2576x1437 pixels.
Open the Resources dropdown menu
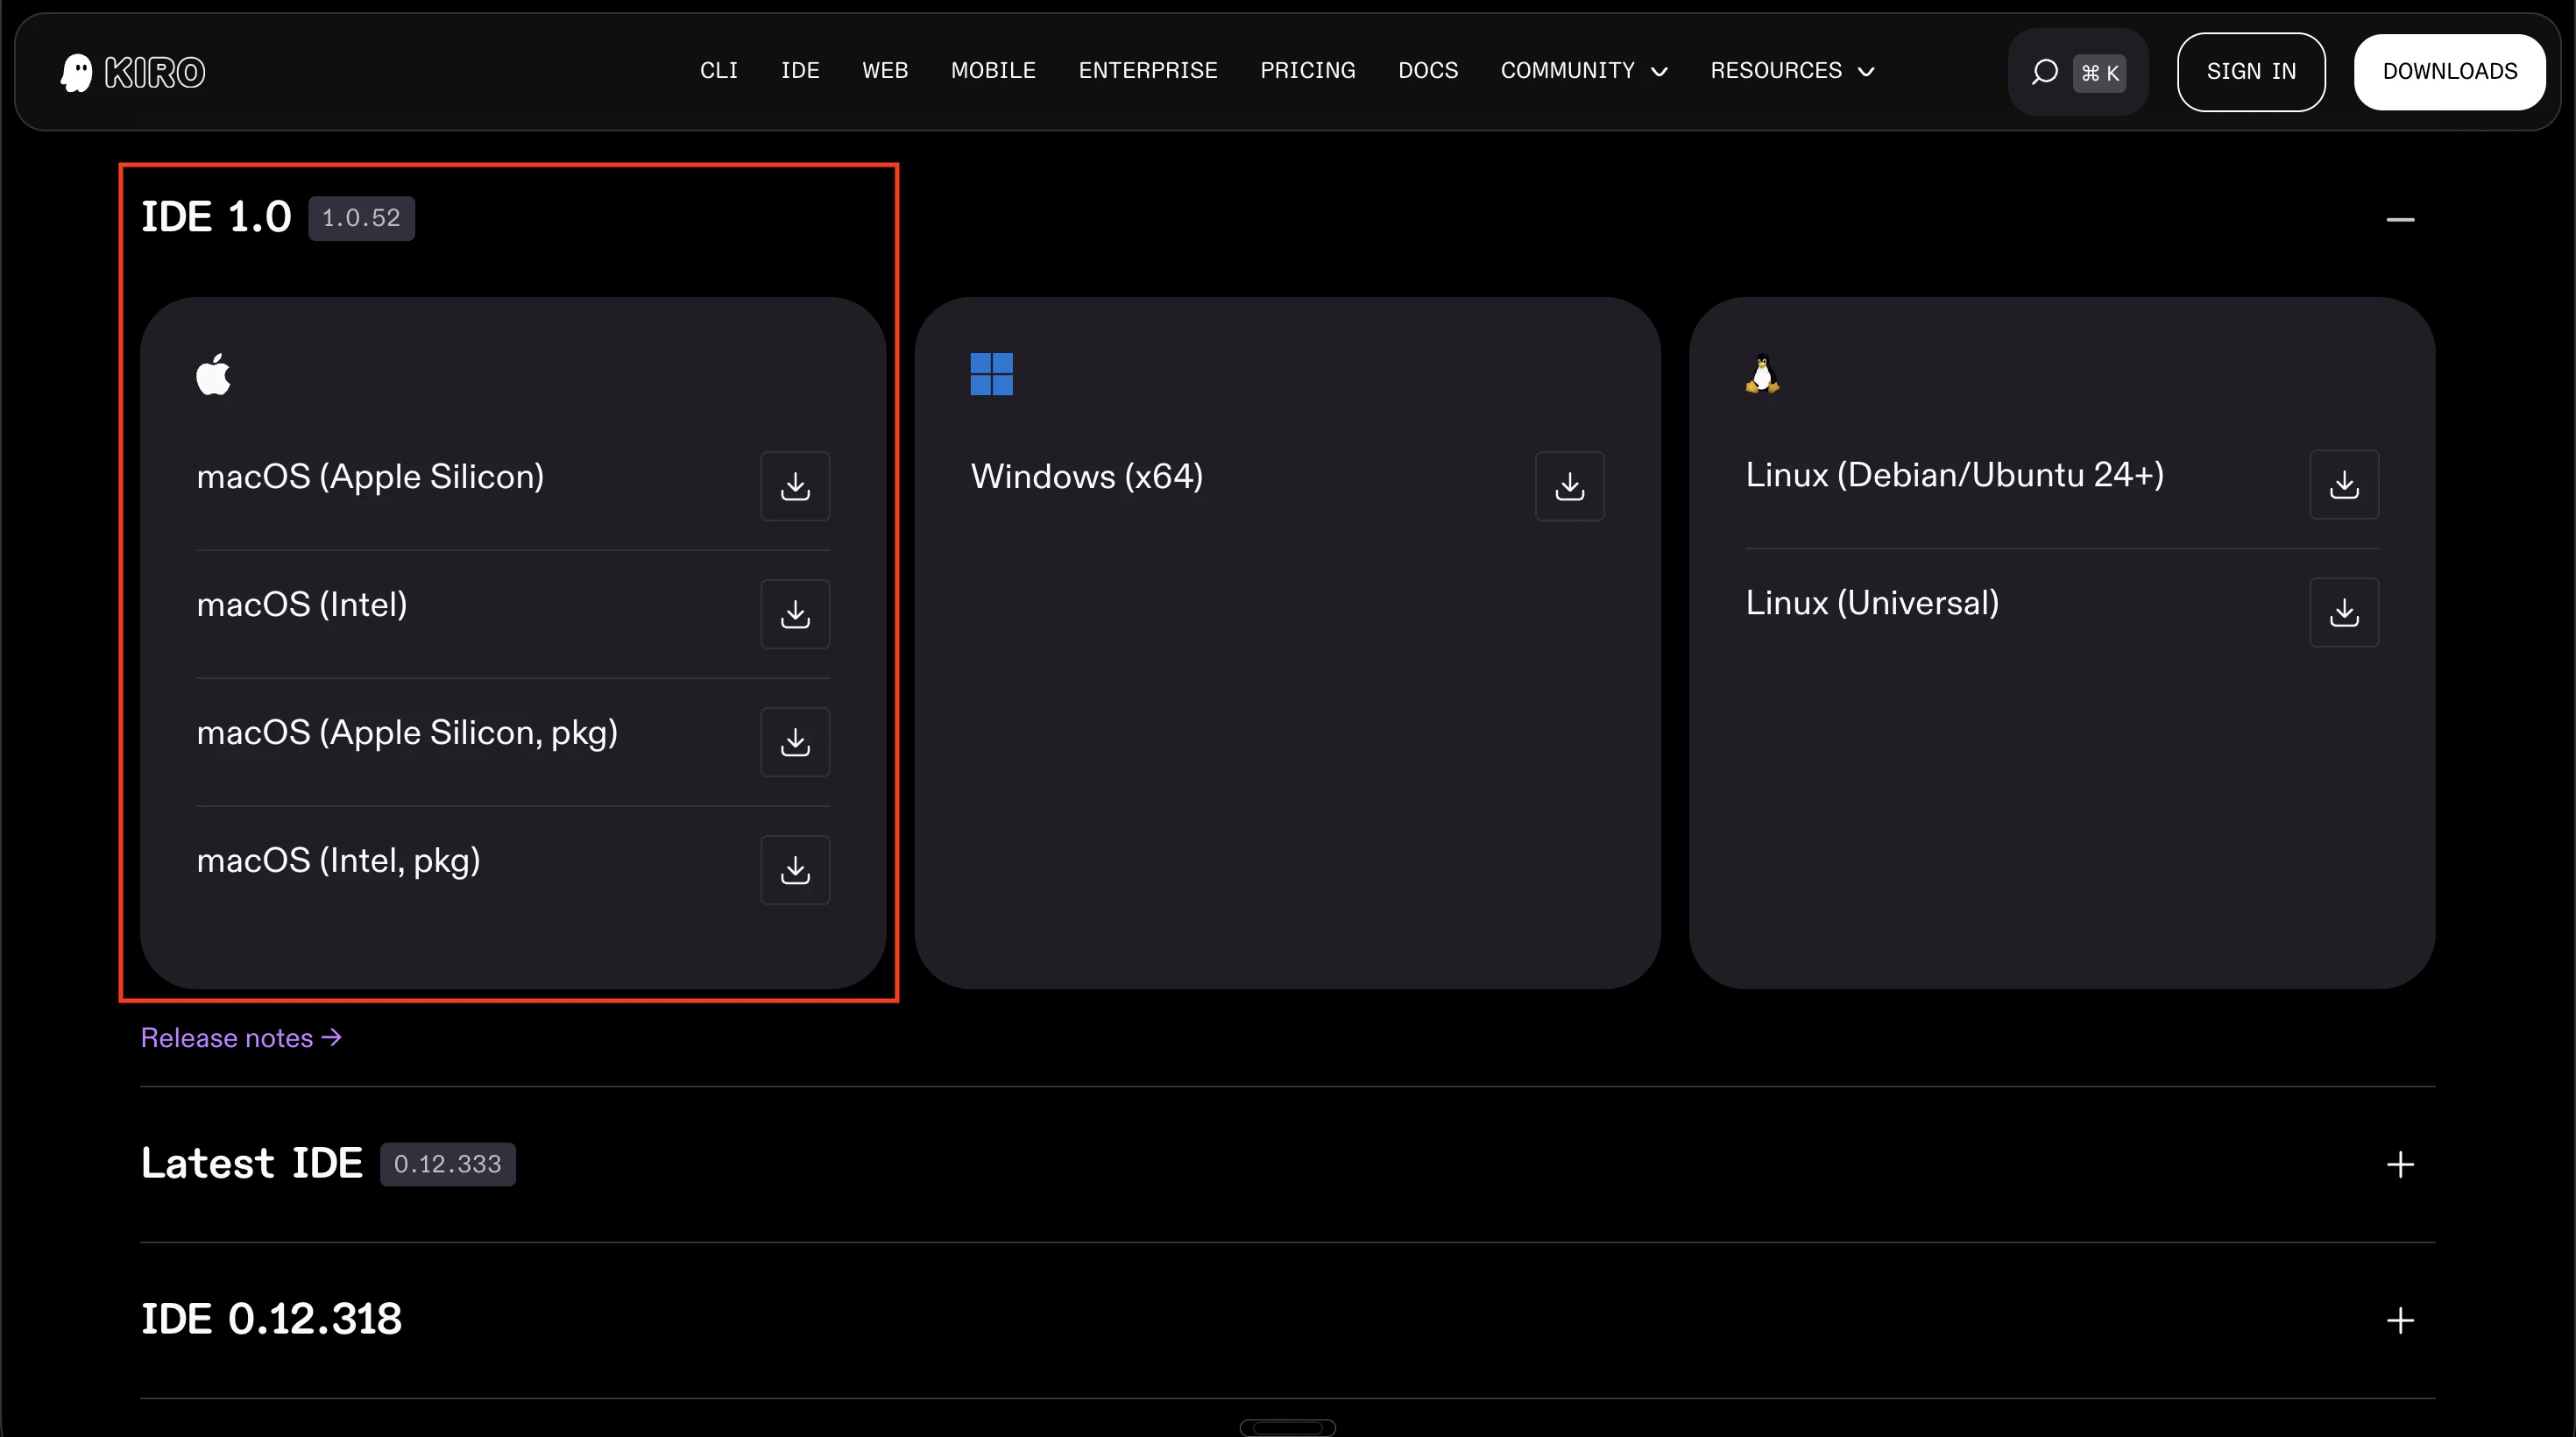[x=1792, y=71]
